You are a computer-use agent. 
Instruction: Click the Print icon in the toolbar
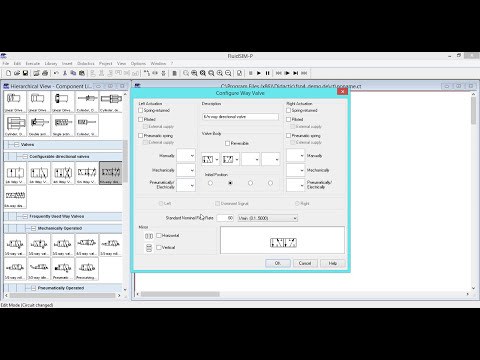click(45, 73)
